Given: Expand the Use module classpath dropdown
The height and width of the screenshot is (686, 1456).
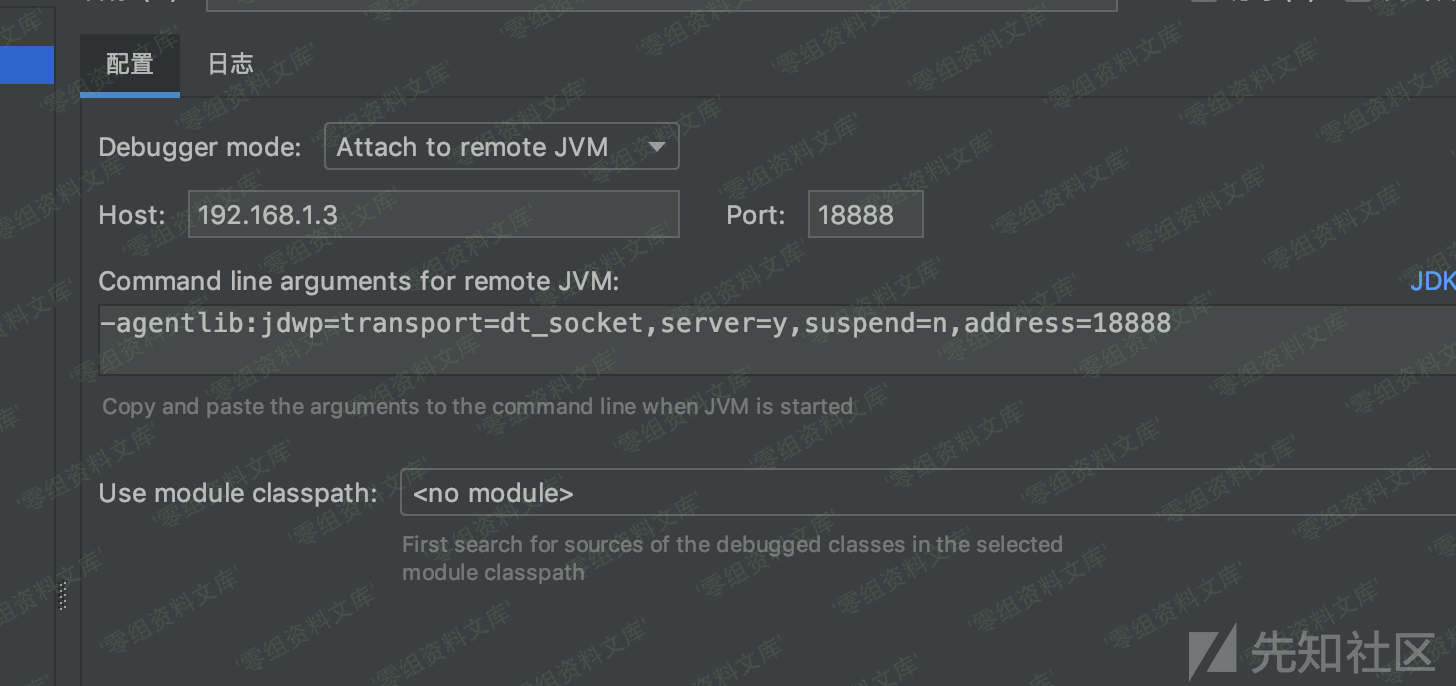Looking at the screenshot, I should [900, 493].
